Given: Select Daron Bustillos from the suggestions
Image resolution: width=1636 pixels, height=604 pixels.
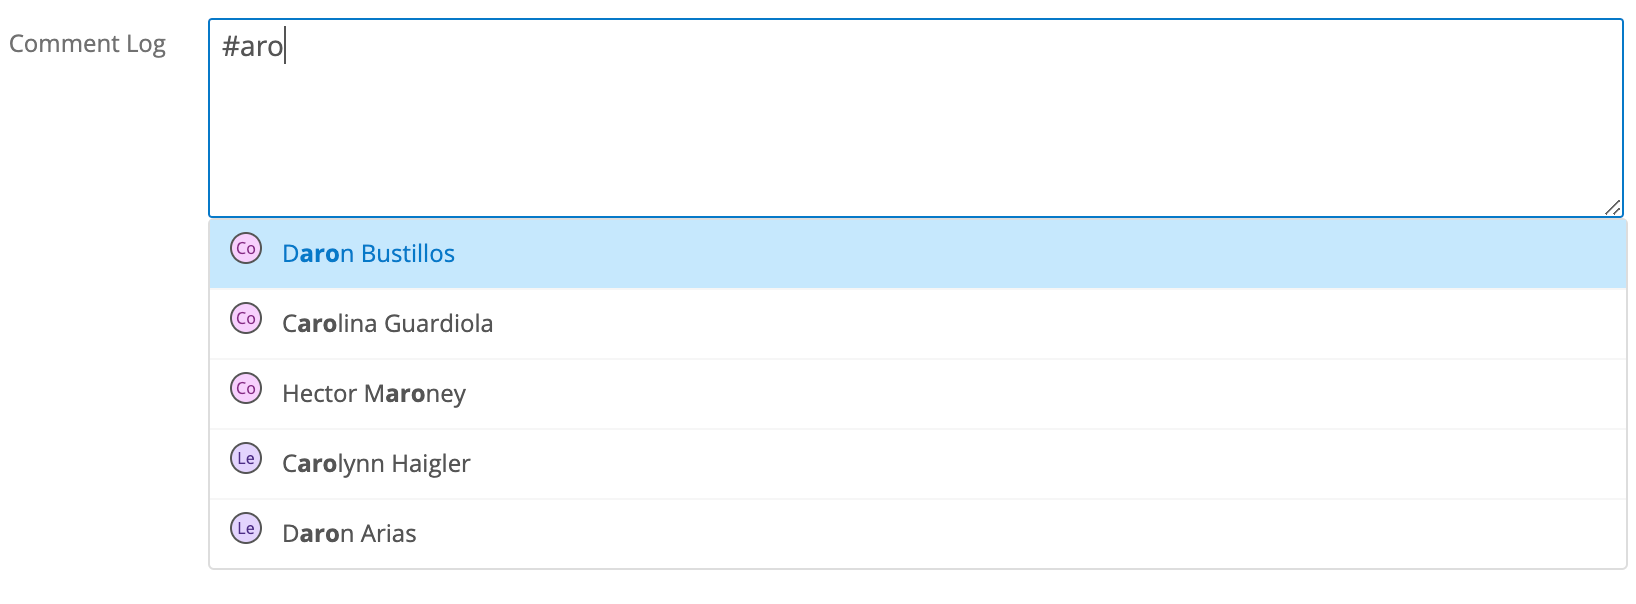Looking at the screenshot, I should click(x=368, y=254).
